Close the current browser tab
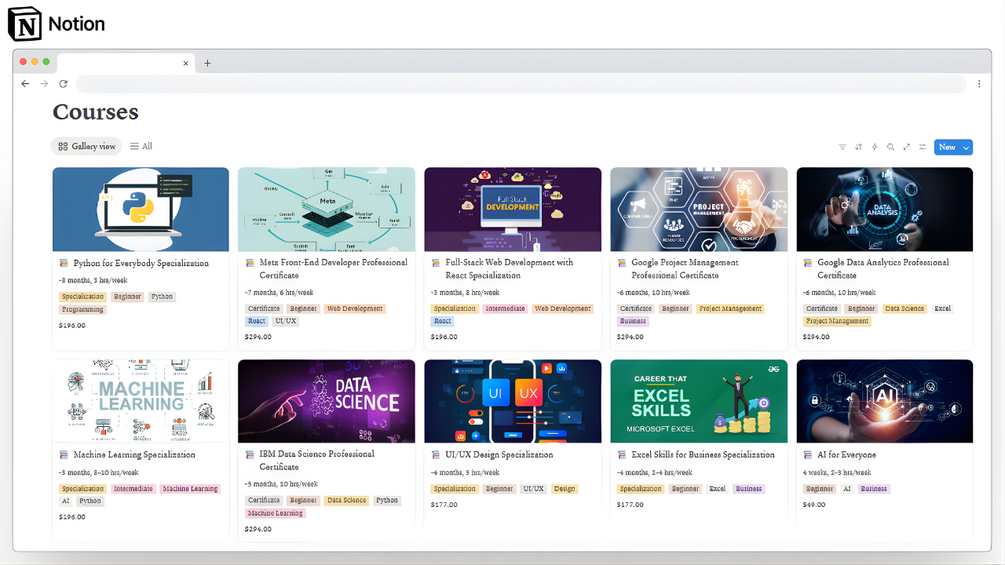This screenshot has width=1005, height=565. (x=185, y=63)
